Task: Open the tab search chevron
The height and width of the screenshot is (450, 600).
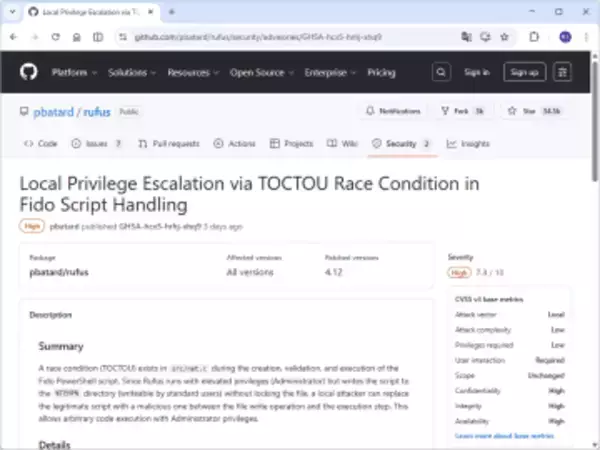Action: pos(12,12)
